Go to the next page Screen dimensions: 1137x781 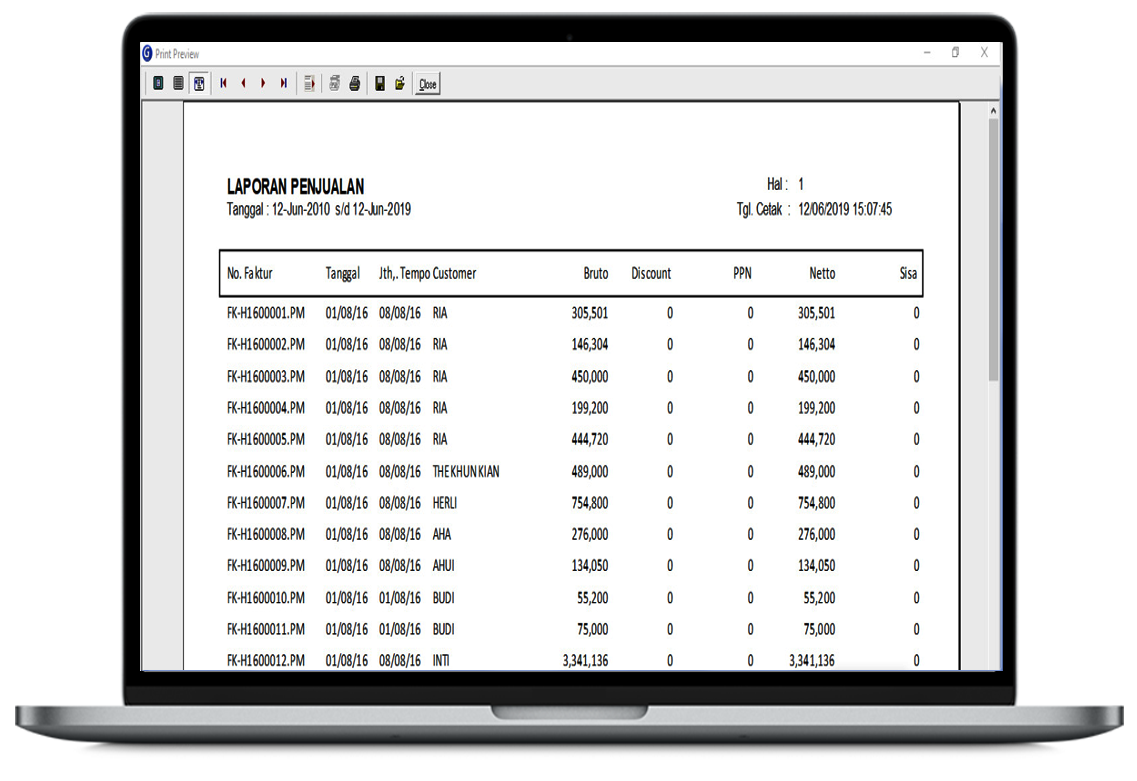[x=263, y=84]
